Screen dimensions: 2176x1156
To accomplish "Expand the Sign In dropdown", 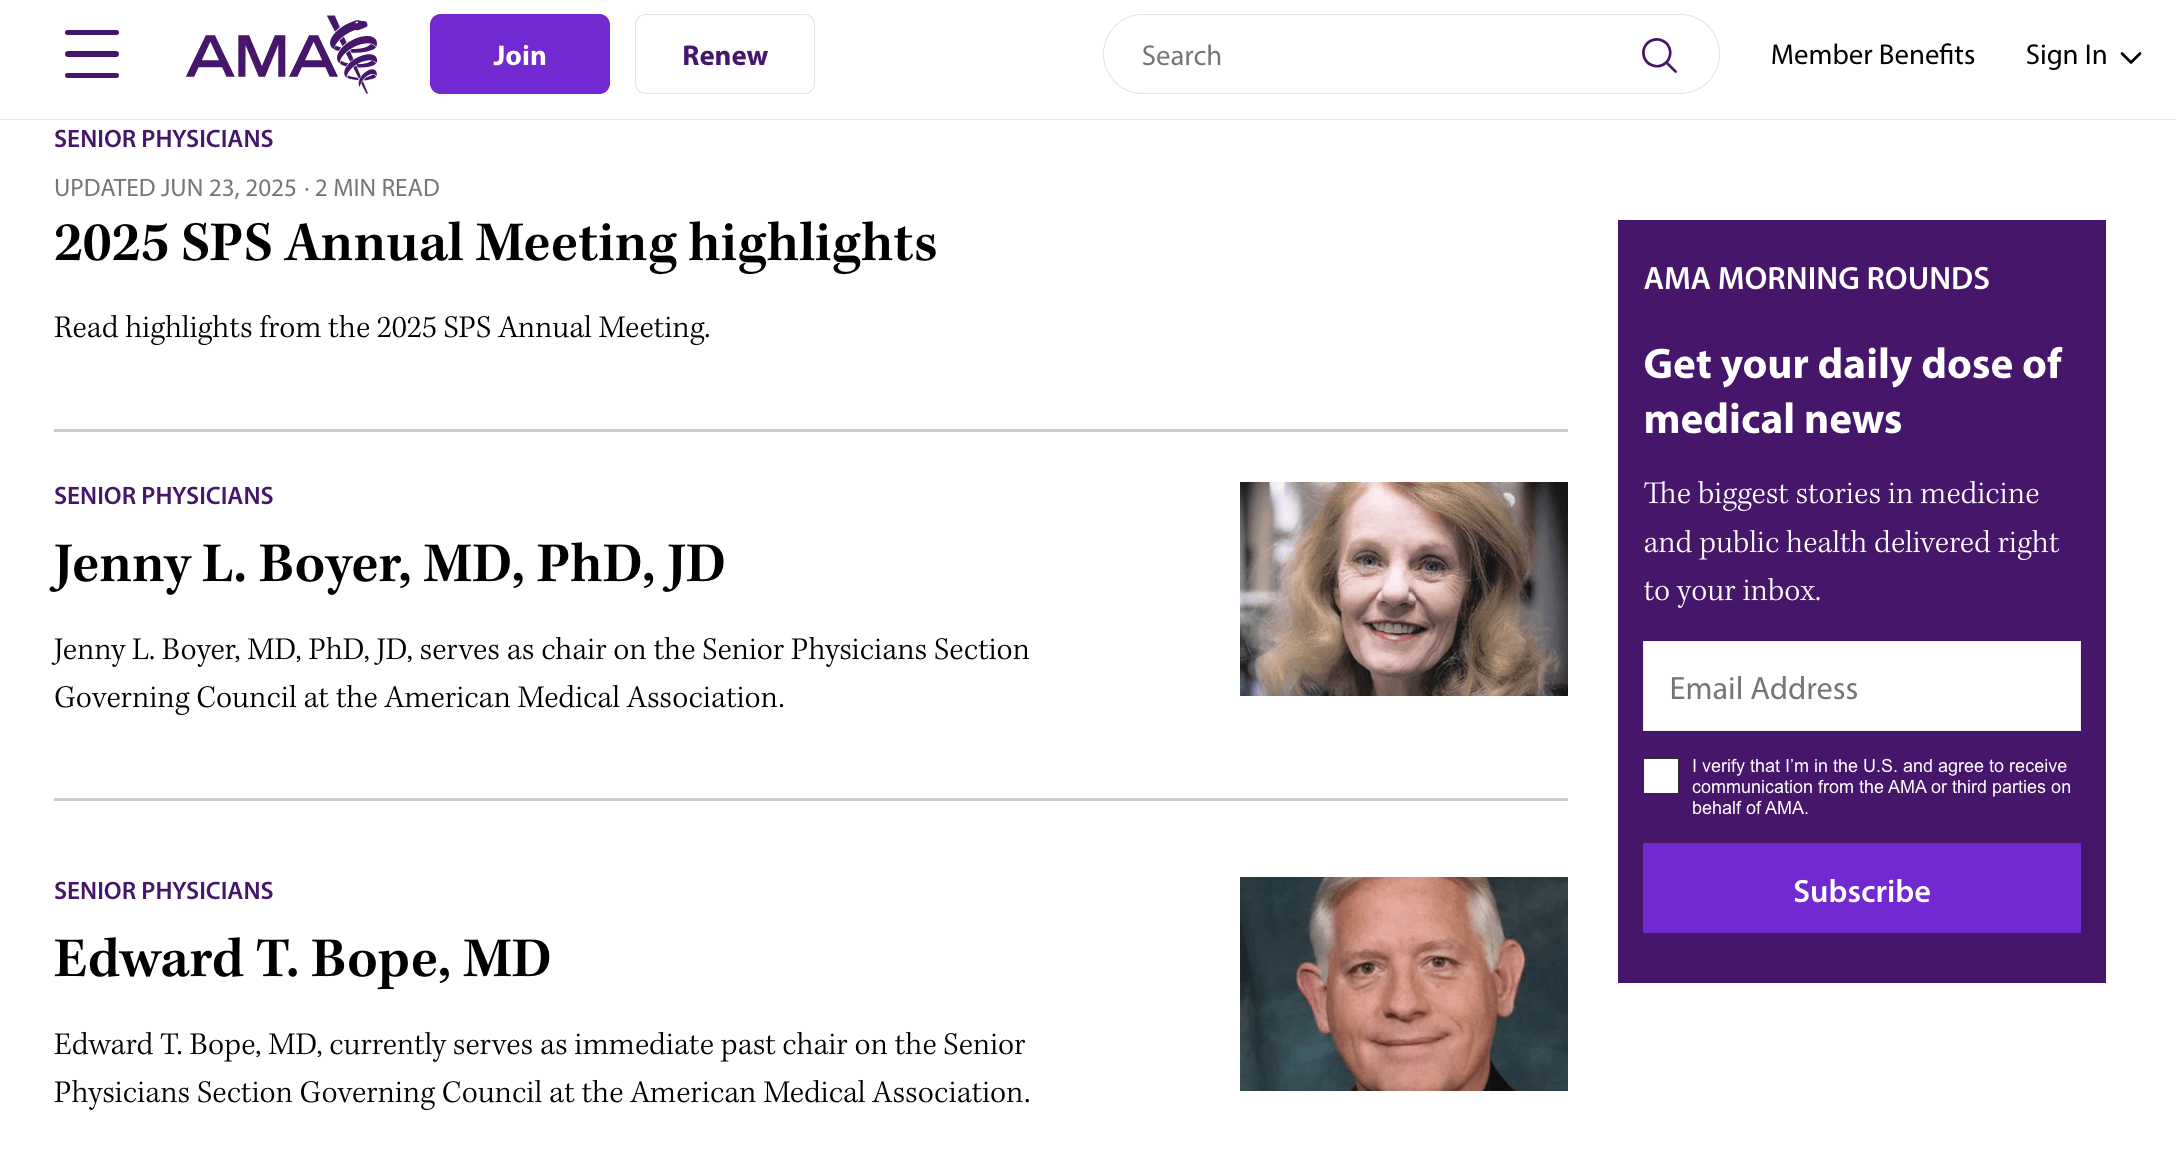I will (2083, 55).
